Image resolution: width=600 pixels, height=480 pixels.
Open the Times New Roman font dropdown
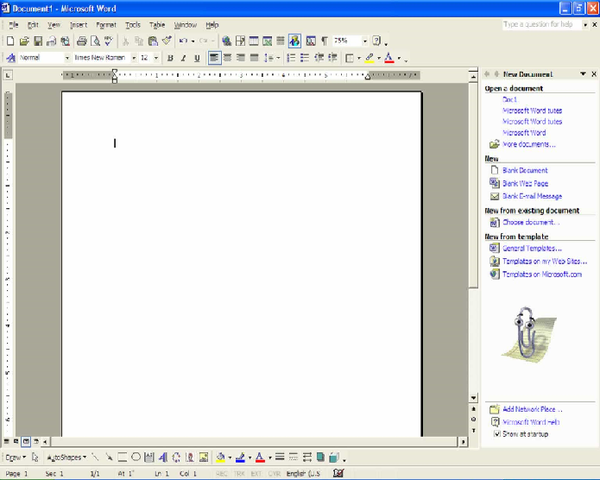coord(134,58)
